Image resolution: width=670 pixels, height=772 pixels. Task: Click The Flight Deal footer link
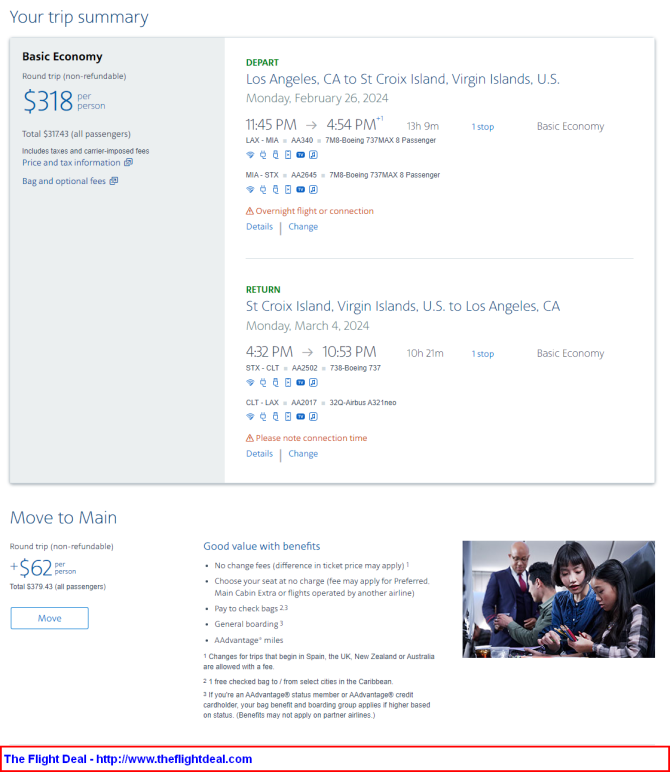pos(127,759)
